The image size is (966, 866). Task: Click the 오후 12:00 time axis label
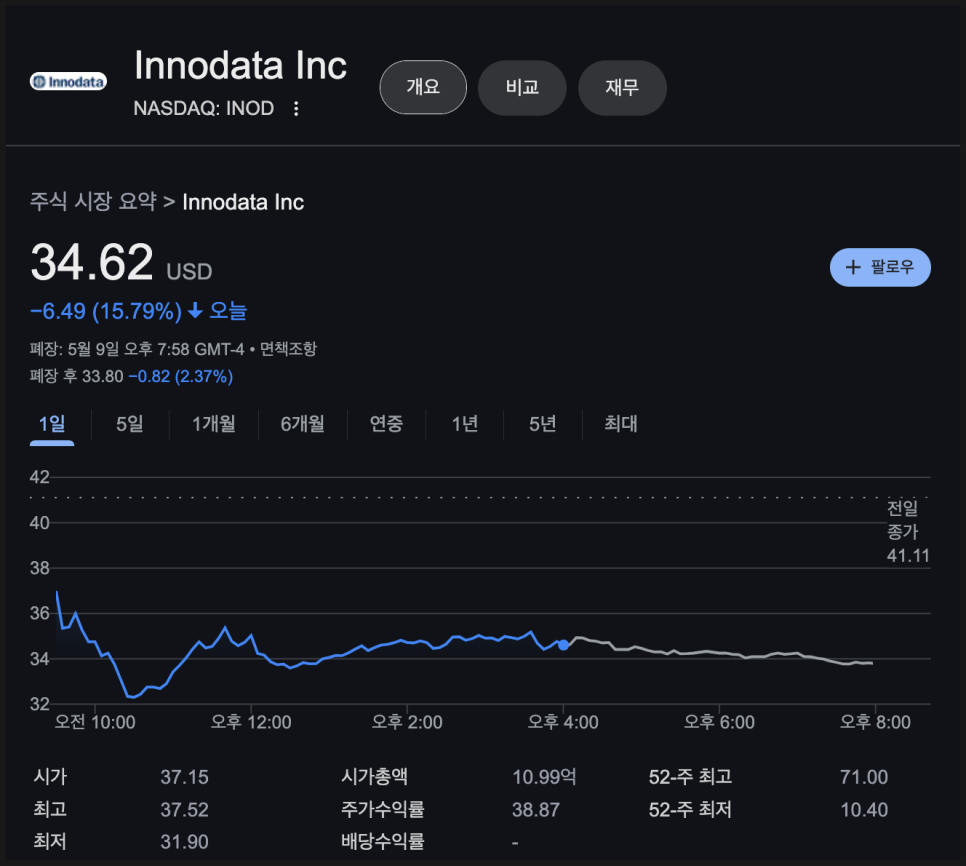click(x=251, y=722)
